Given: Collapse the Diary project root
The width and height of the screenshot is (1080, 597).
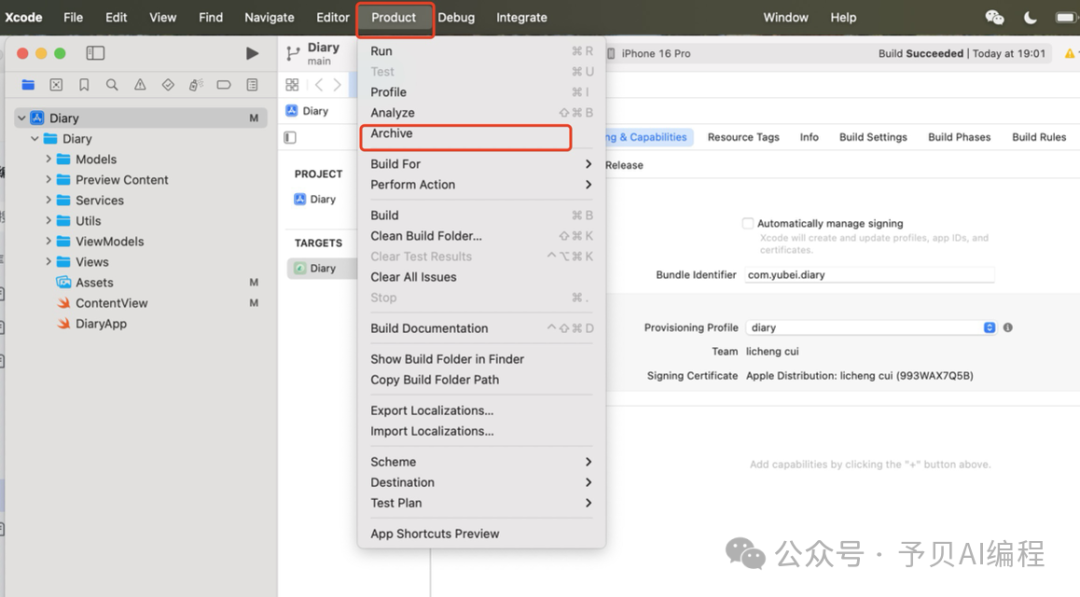Looking at the screenshot, I should [21, 118].
